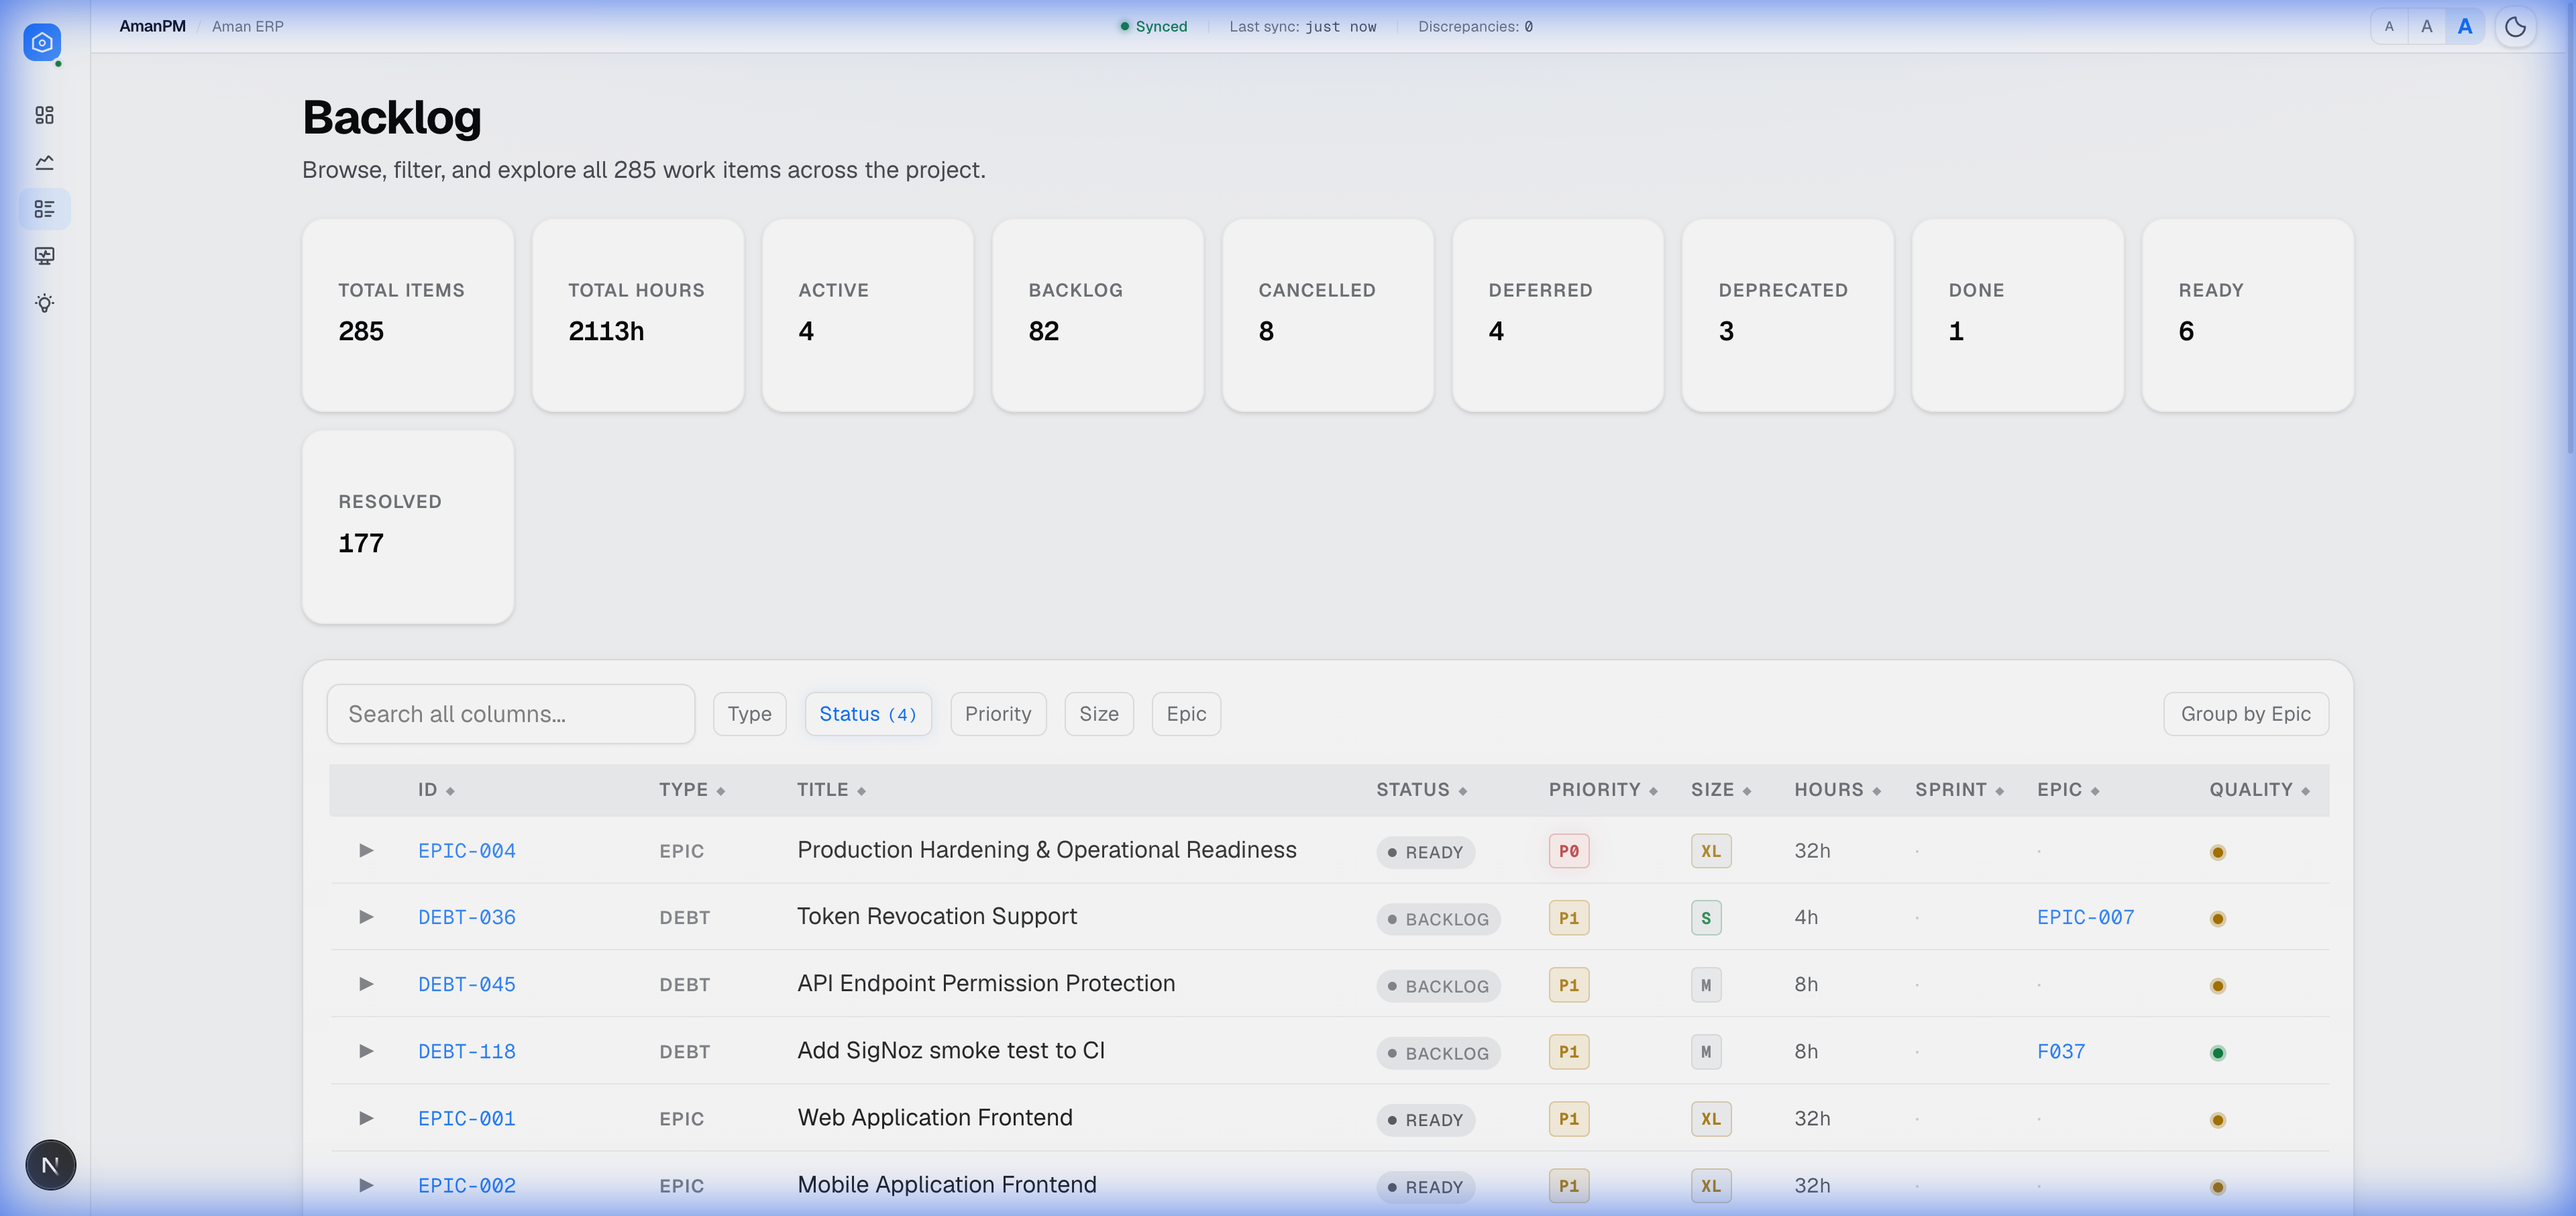Click the round N avatar icon

click(x=50, y=1165)
